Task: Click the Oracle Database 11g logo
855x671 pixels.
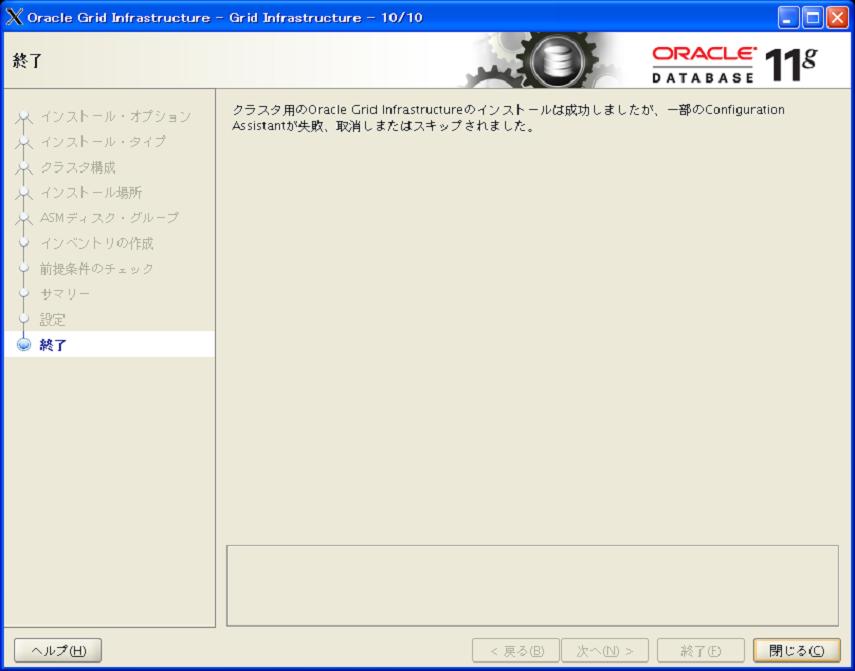Action: 734,64
